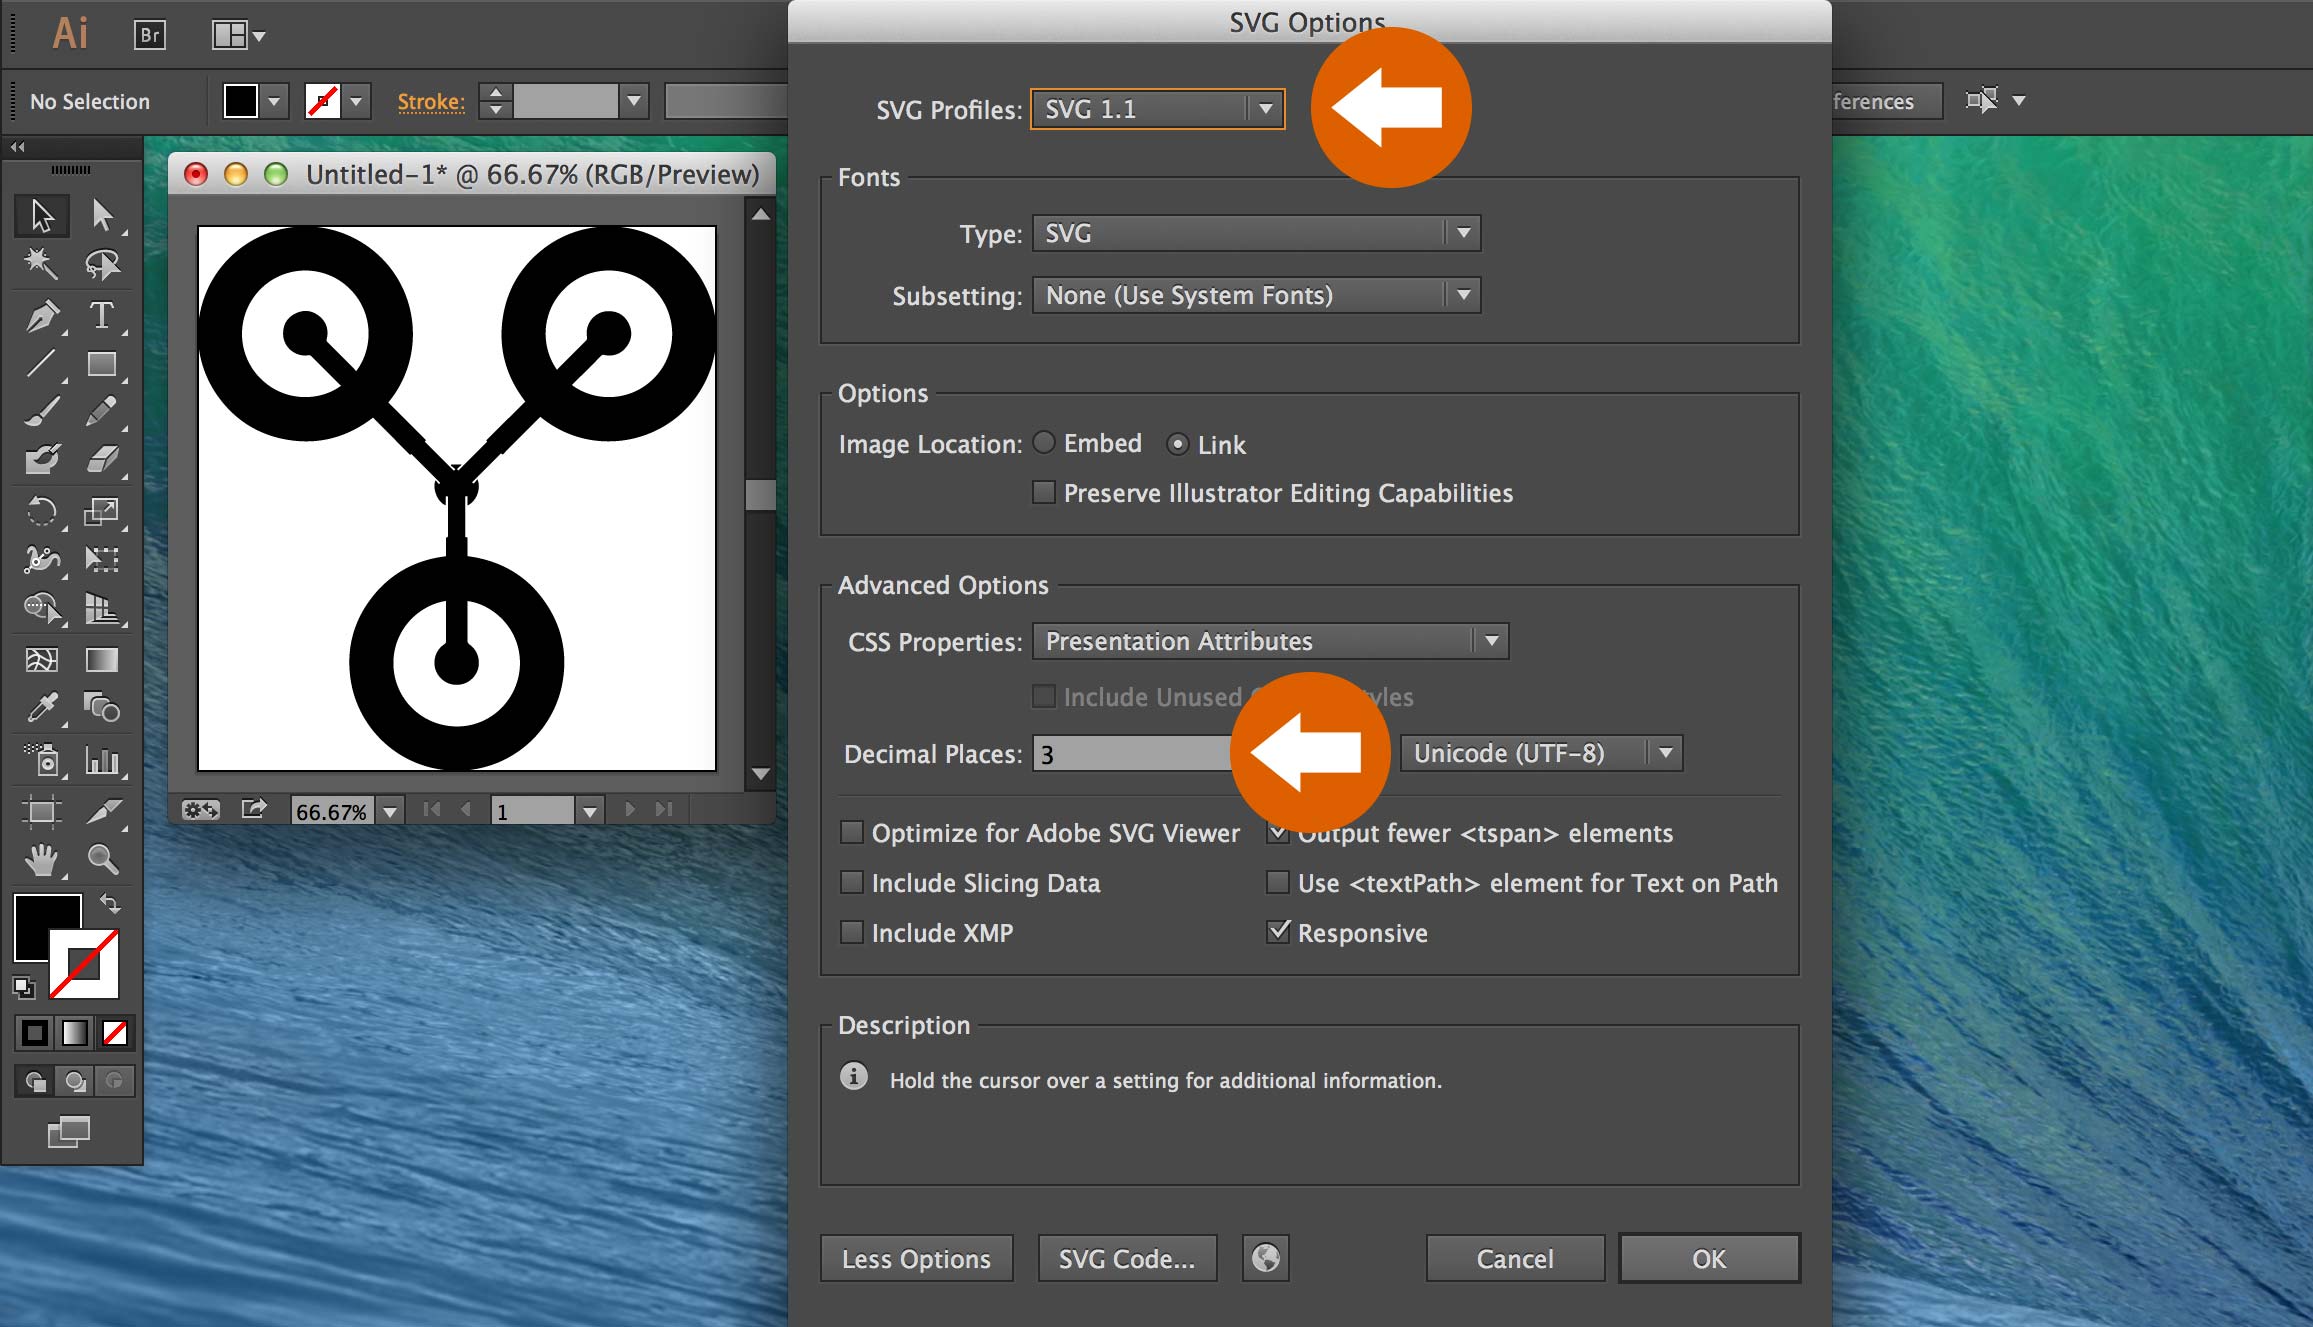Select the Column Graph tool
Screen dimensions: 2313x1327
(102, 760)
